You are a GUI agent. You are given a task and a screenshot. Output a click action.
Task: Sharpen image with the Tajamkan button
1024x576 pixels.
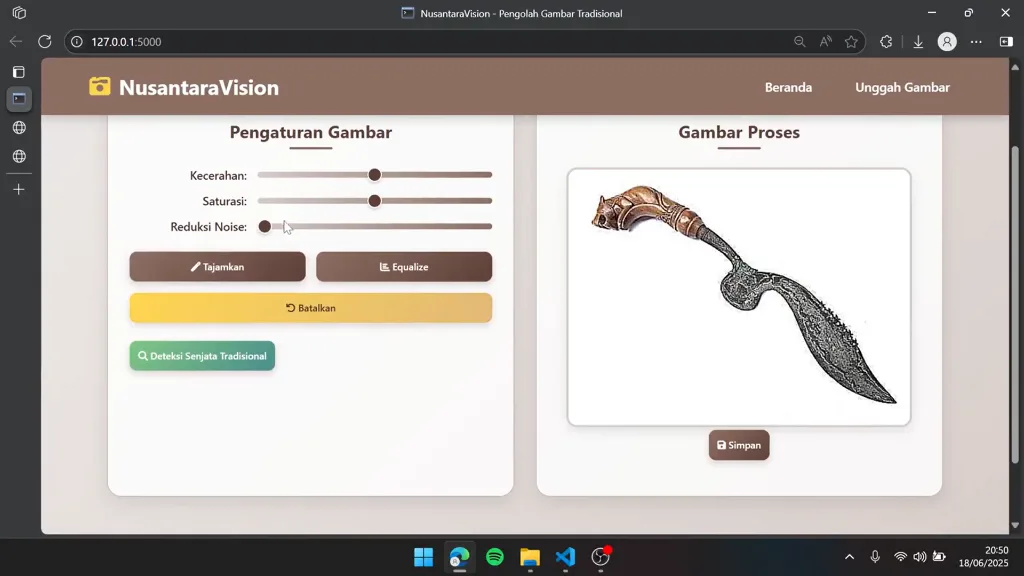217,267
